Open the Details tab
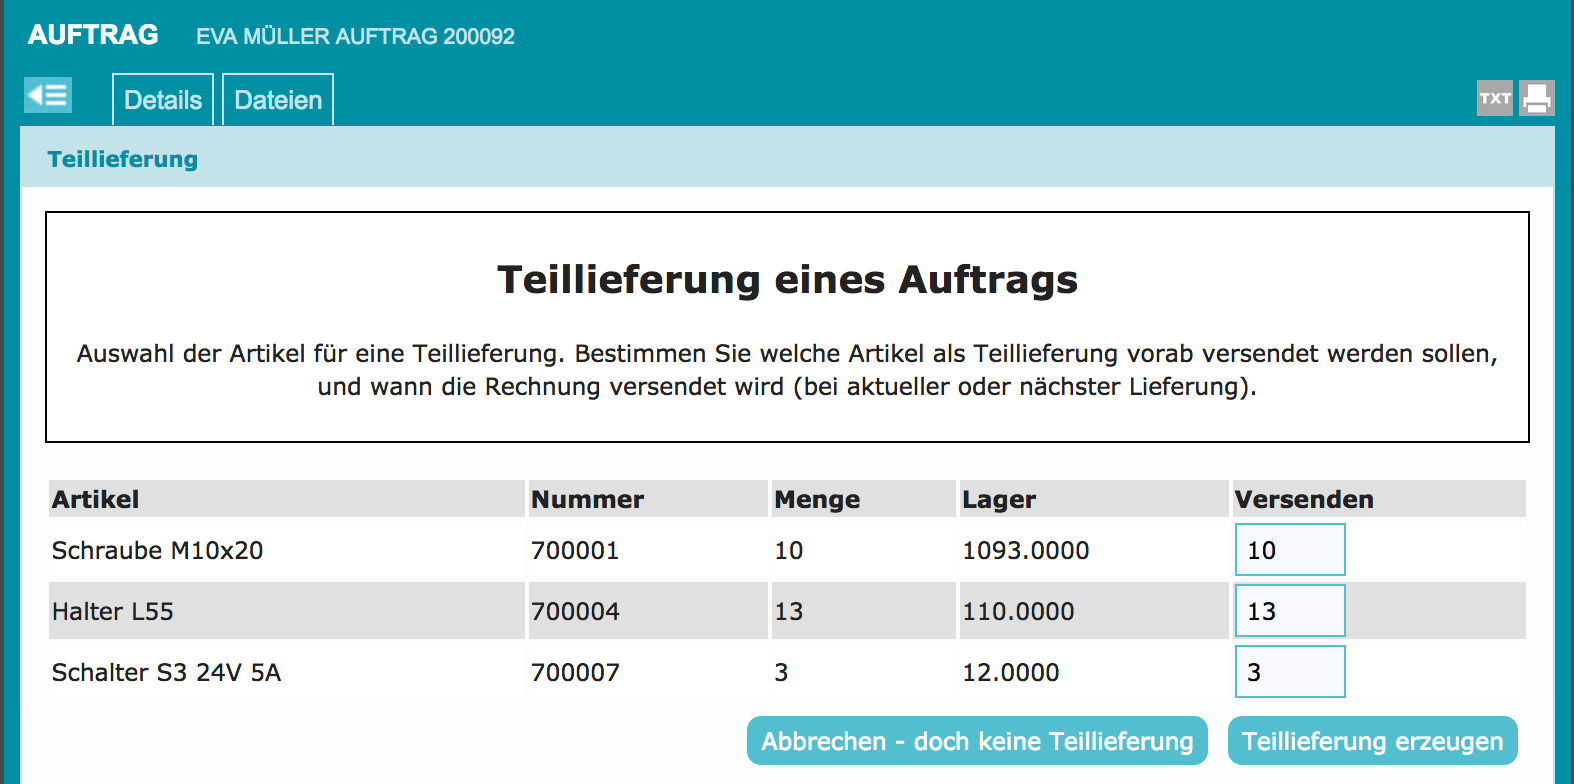The image size is (1574, 784). pyautogui.click(x=163, y=100)
